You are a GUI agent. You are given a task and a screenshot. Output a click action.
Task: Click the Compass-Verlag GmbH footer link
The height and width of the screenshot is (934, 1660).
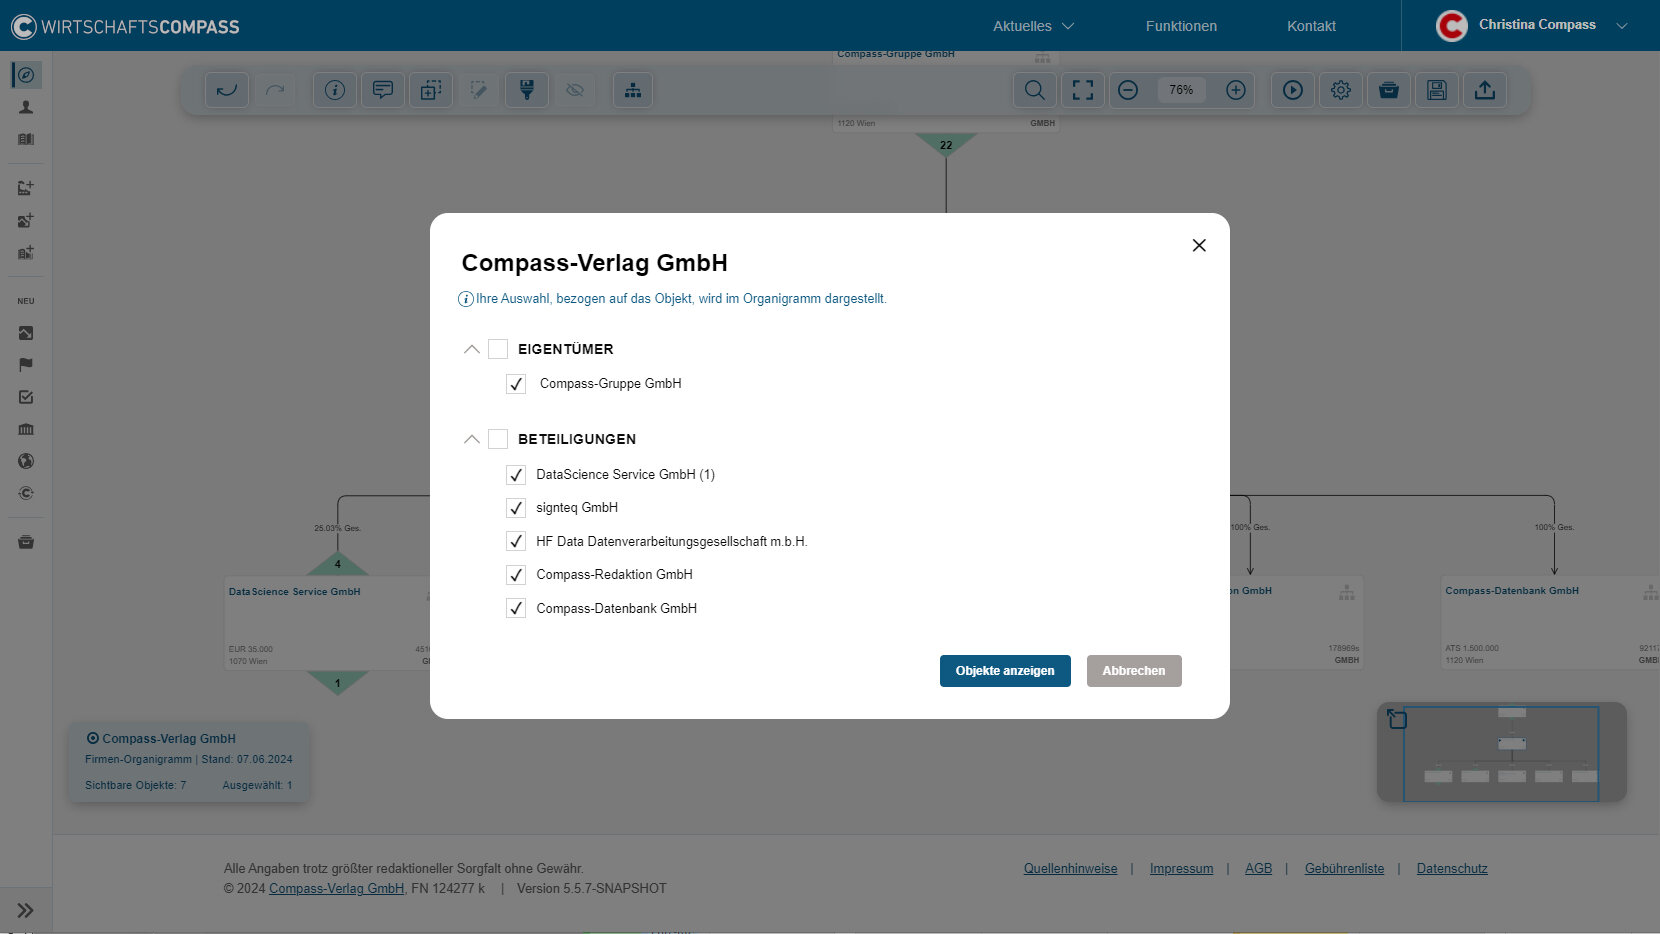(x=336, y=889)
